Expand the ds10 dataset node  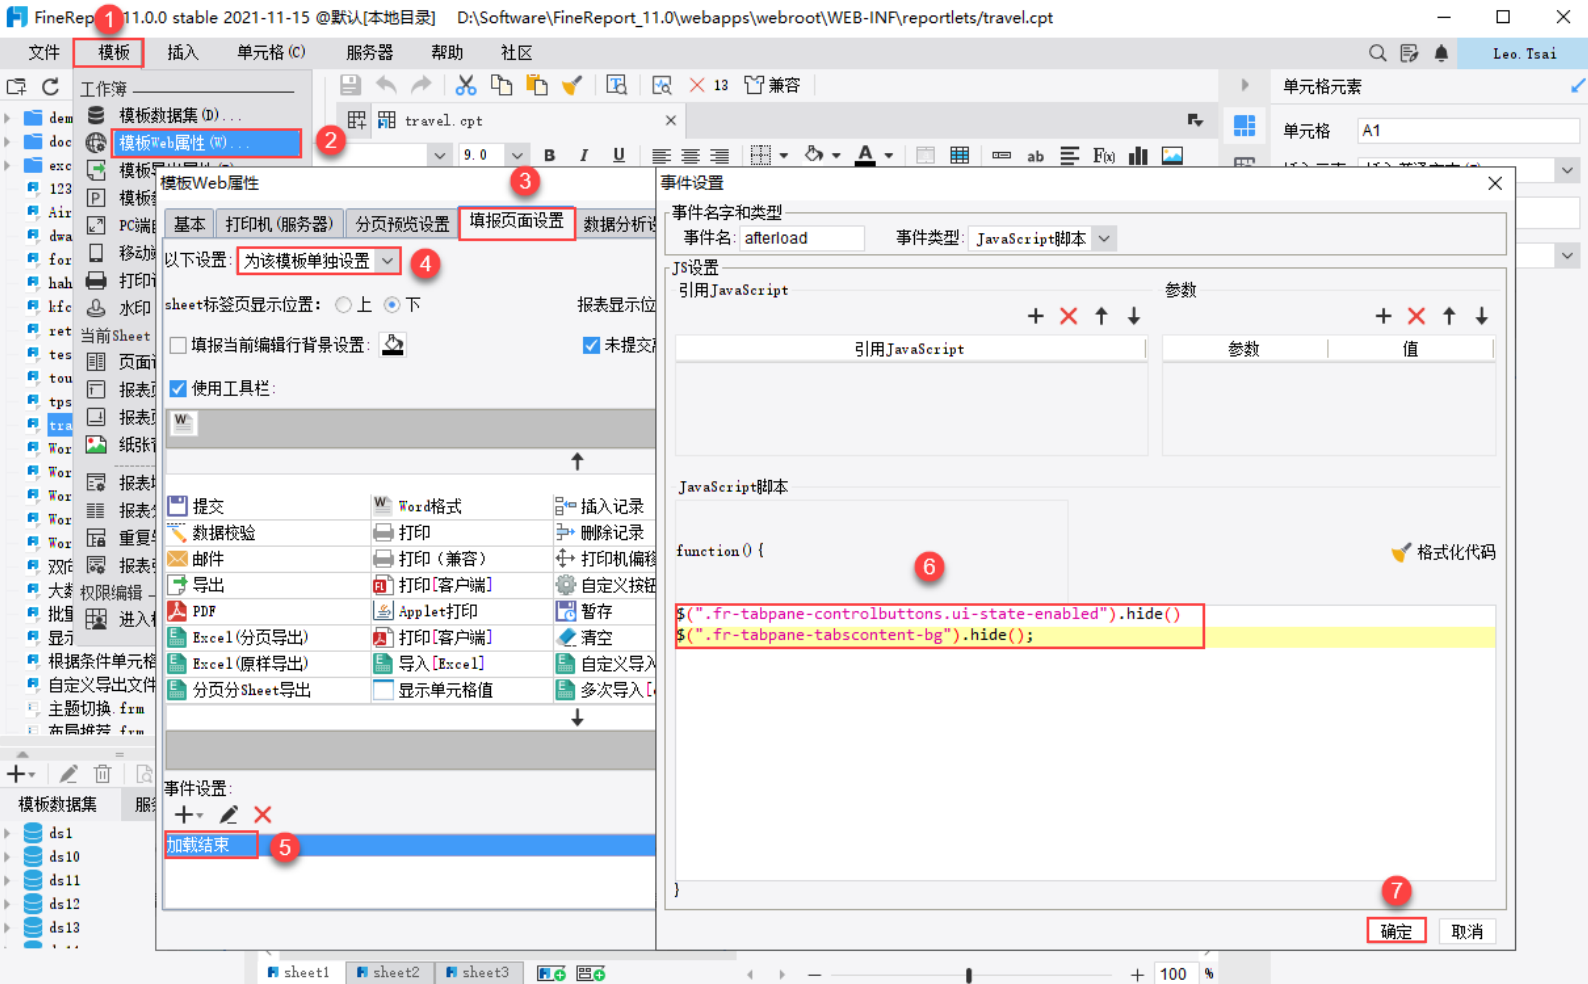point(8,857)
